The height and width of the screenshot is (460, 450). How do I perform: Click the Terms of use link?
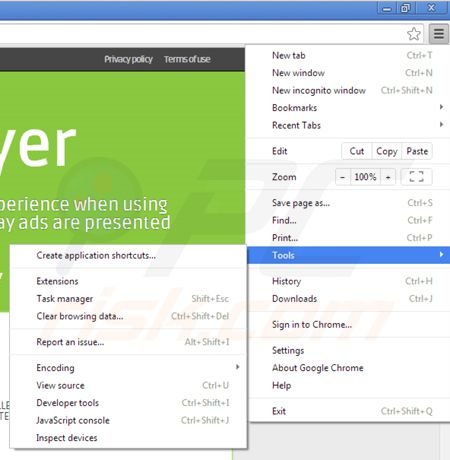(187, 59)
